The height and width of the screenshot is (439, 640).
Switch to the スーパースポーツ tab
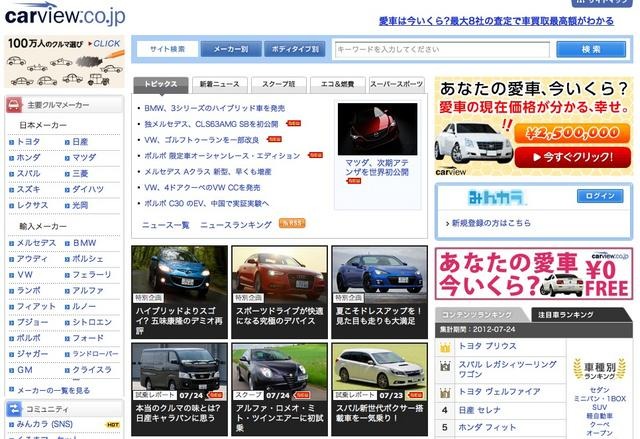tap(396, 84)
